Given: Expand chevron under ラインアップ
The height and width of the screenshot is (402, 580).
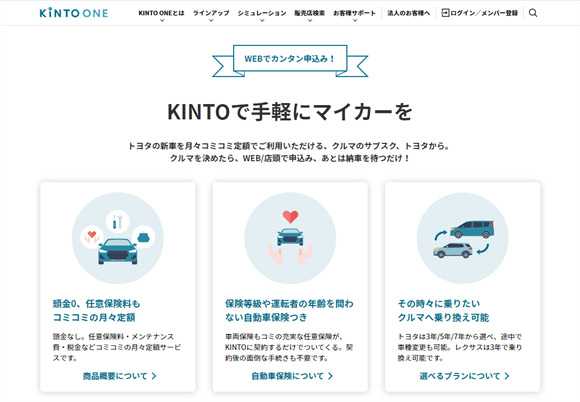Looking at the screenshot, I should point(211,21).
